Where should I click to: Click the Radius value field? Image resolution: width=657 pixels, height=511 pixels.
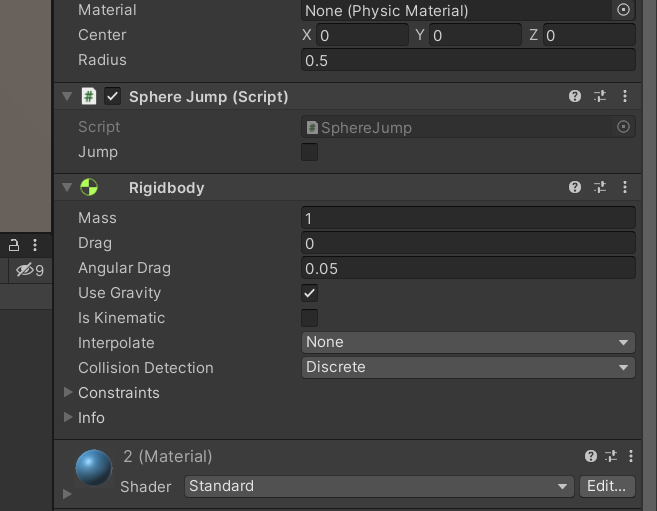pyautogui.click(x=468, y=60)
